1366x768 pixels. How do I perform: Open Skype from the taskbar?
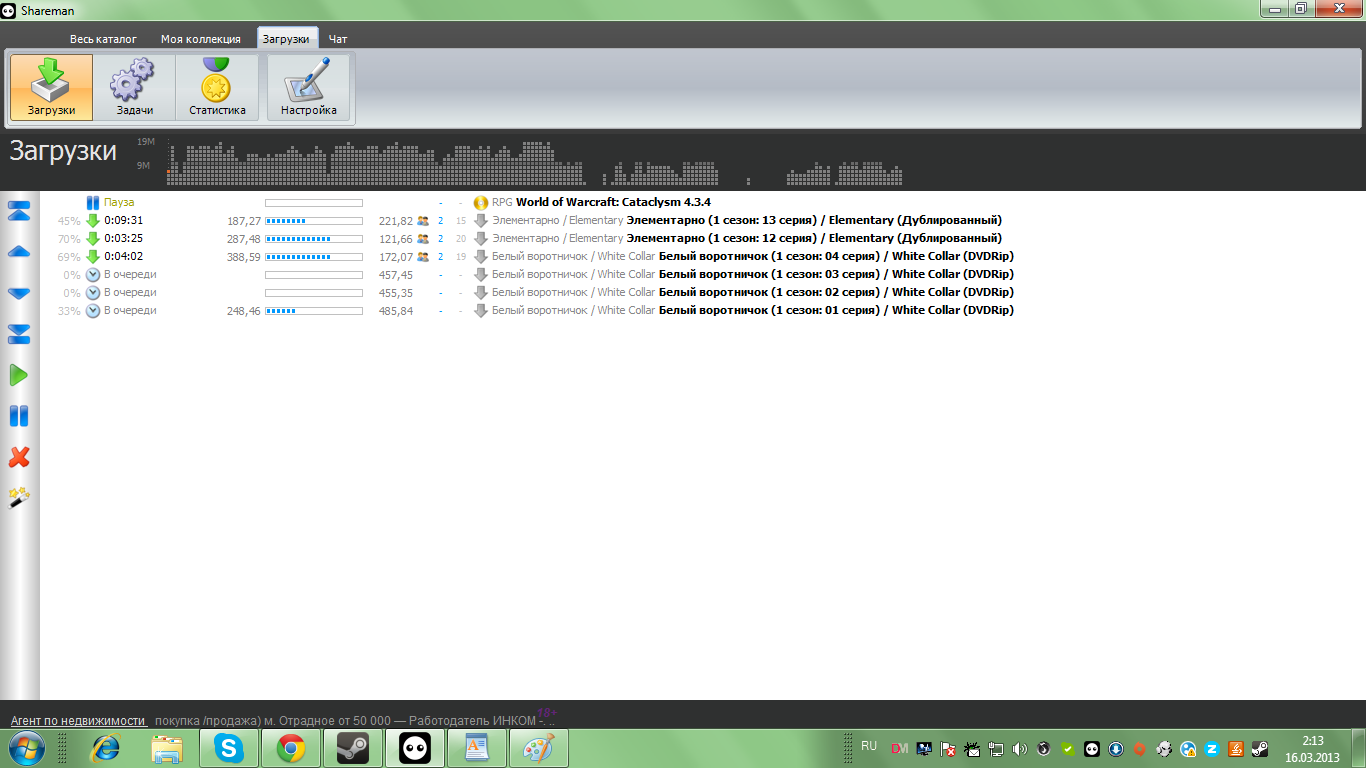[229, 748]
